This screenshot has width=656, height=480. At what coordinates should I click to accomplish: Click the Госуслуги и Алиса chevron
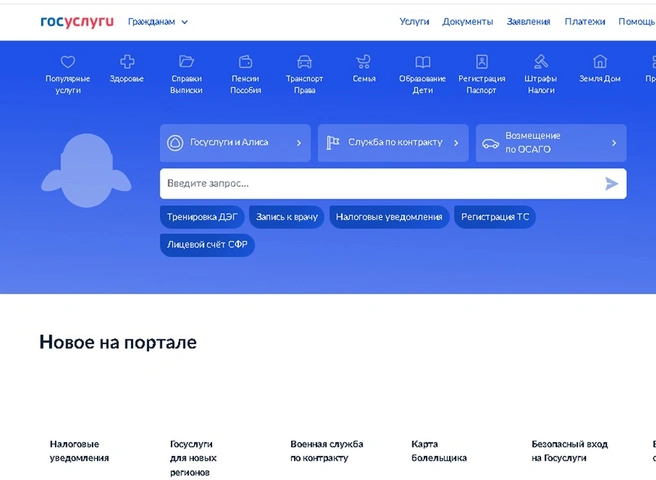tap(299, 143)
